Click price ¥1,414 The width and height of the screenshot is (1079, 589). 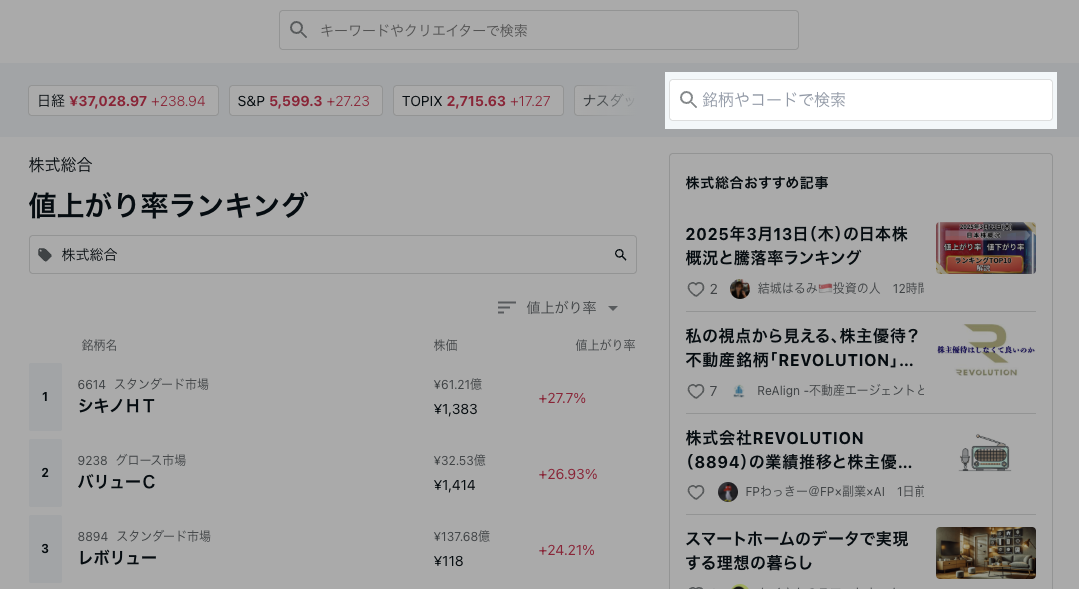coord(455,485)
